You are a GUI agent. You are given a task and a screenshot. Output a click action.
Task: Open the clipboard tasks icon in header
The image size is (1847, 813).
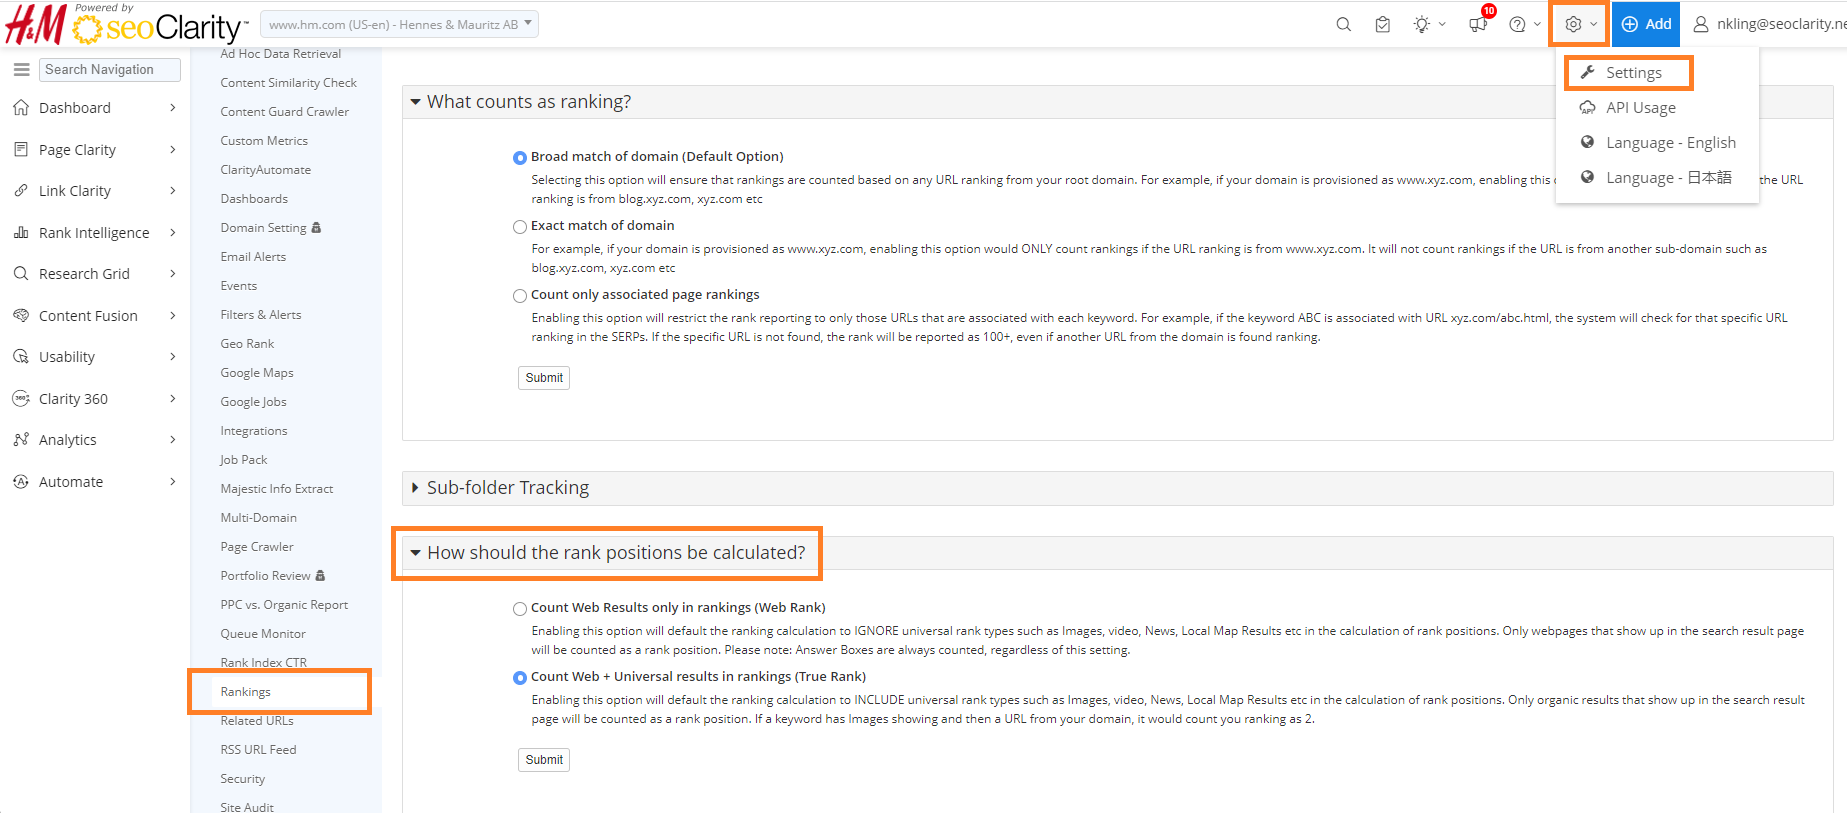click(1382, 24)
